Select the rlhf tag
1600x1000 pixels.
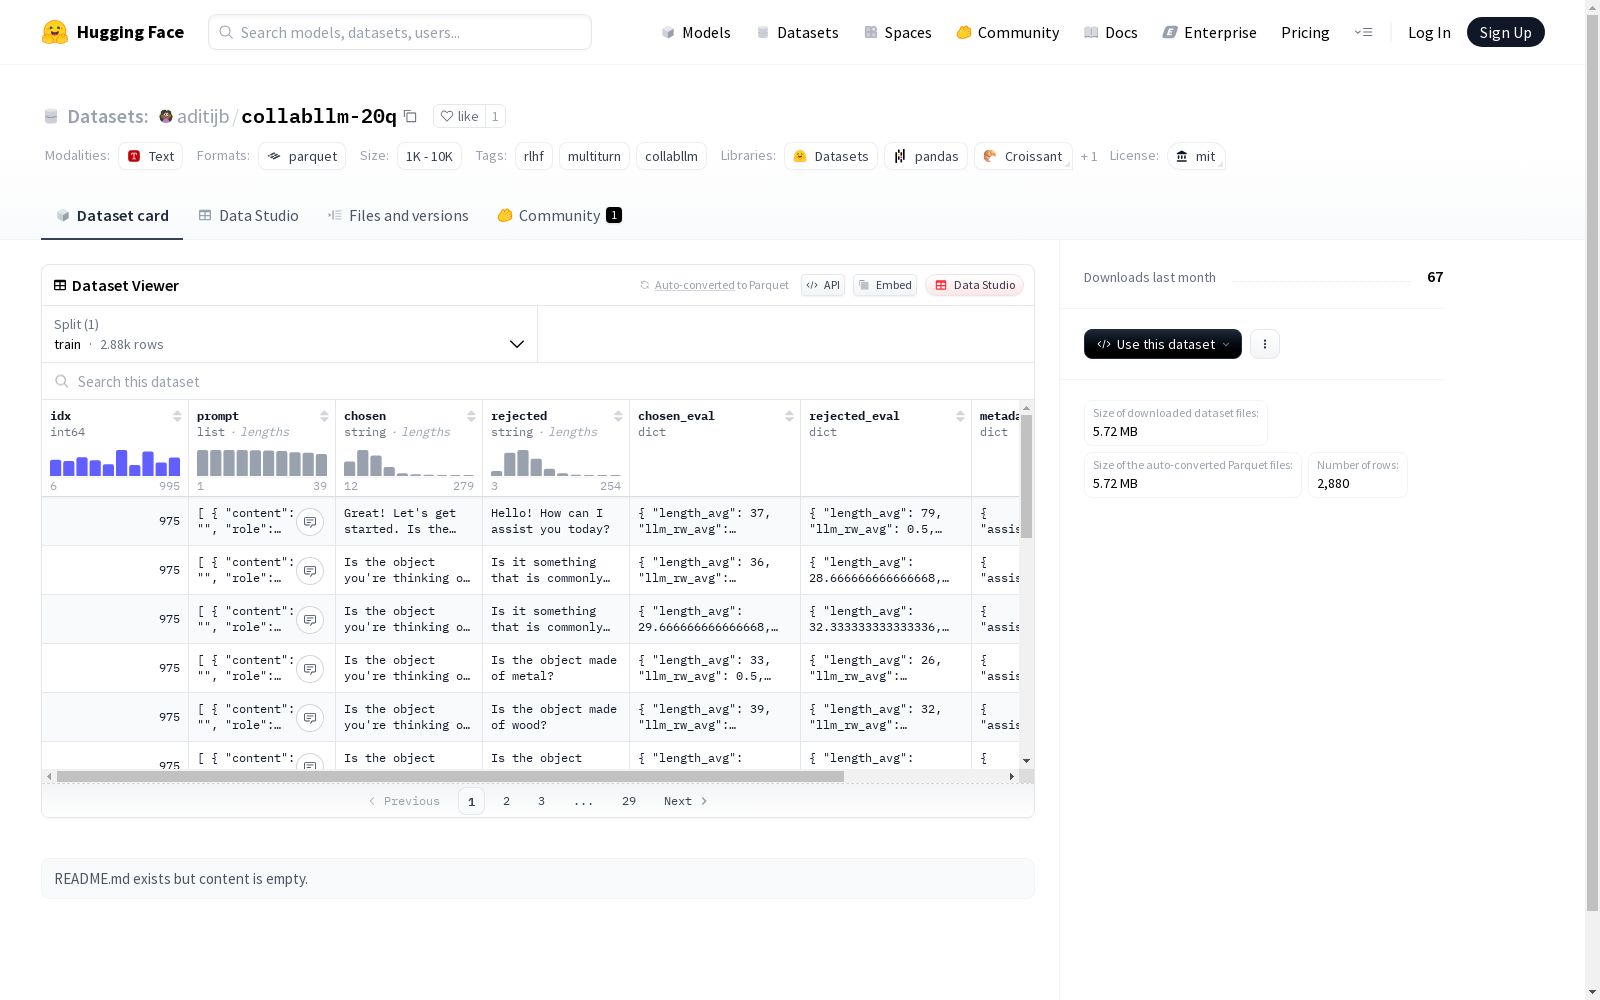point(534,156)
